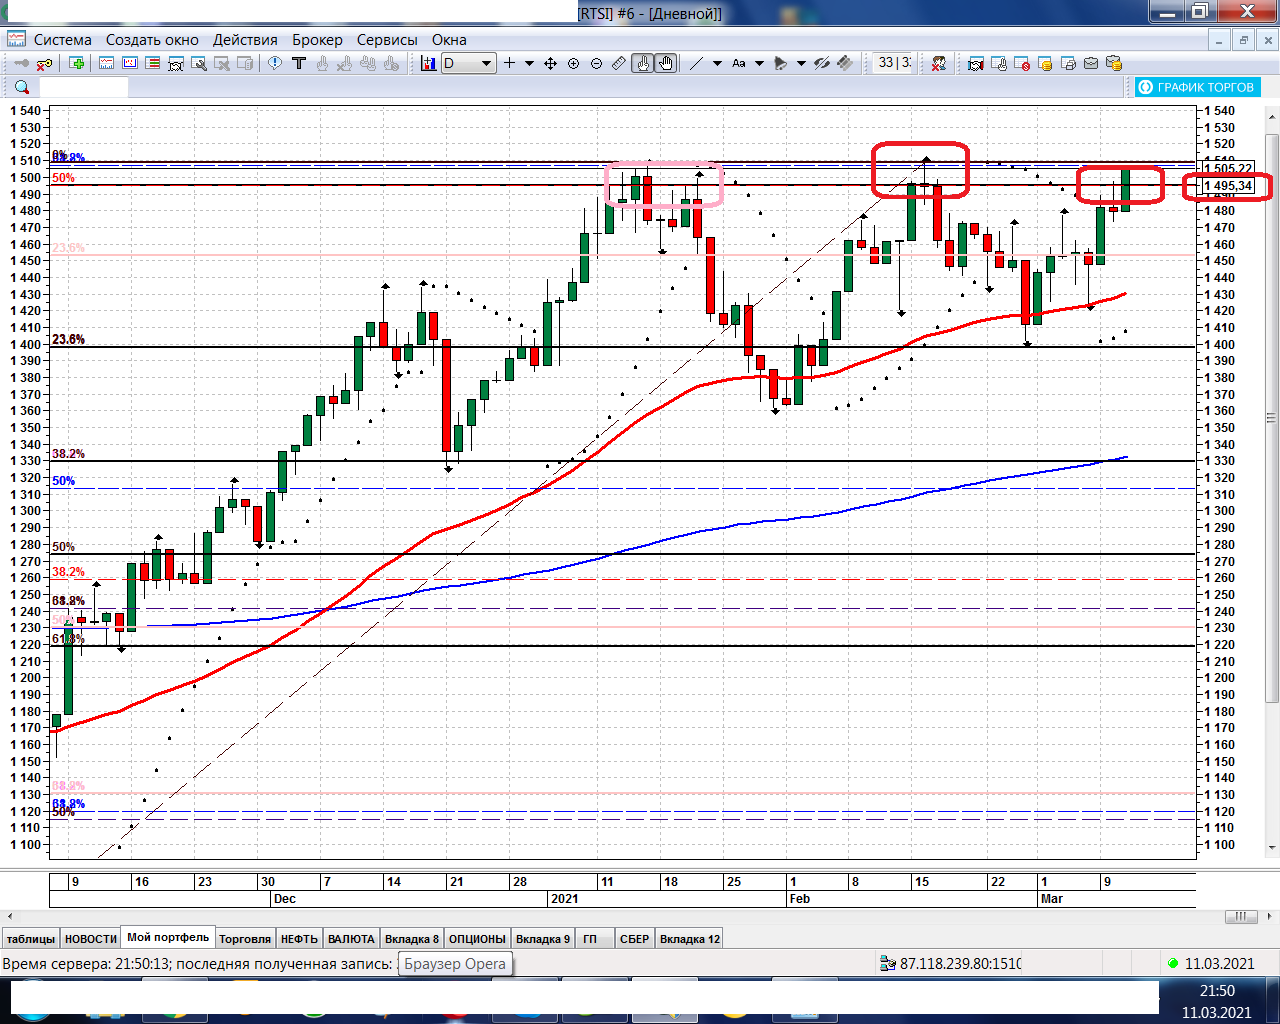This screenshot has width=1280, height=1024.
Task: Open the chart text label T tool
Action: point(298,63)
